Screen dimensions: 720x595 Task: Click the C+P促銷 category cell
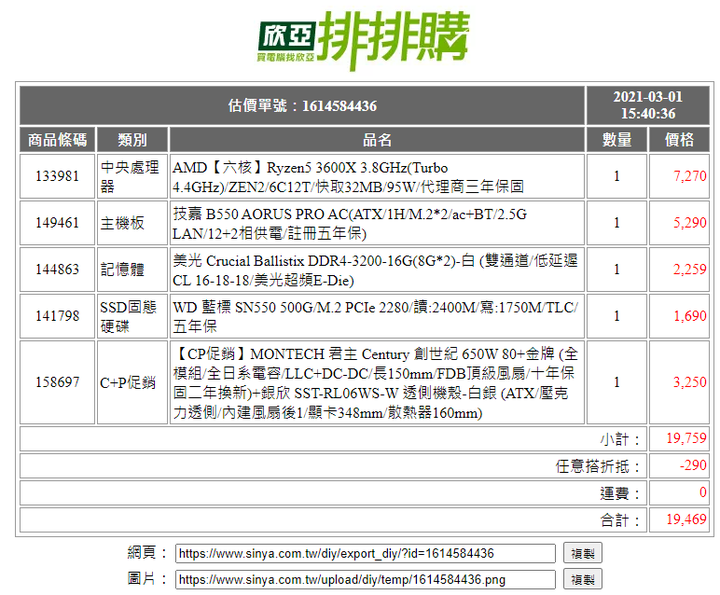(x=132, y=382)
